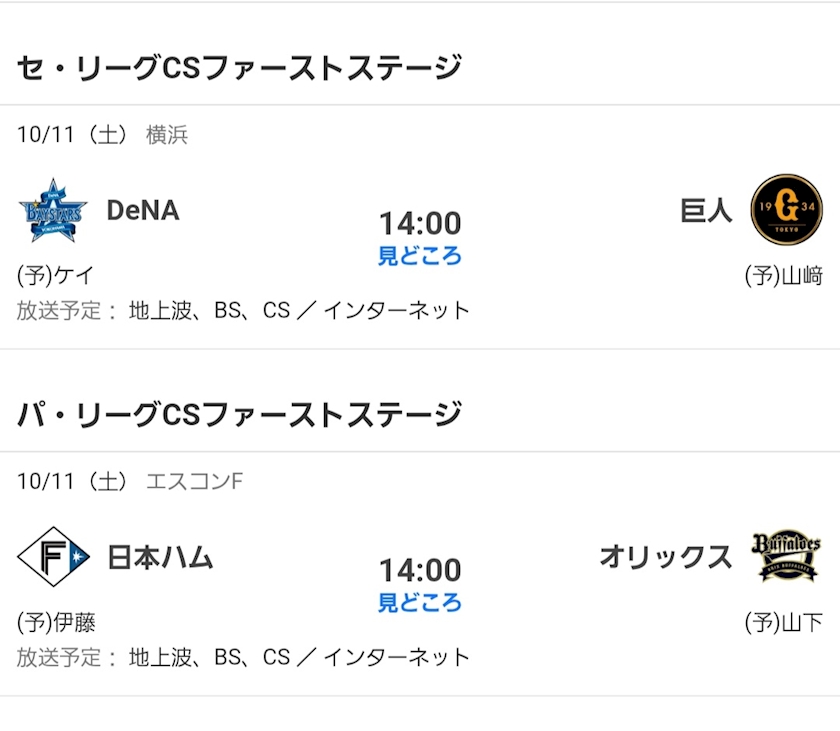Viewport: 840px width, 731px height.
Task: Click the 14:00 start time of 日本ハム game
Action: pos(420,570)
